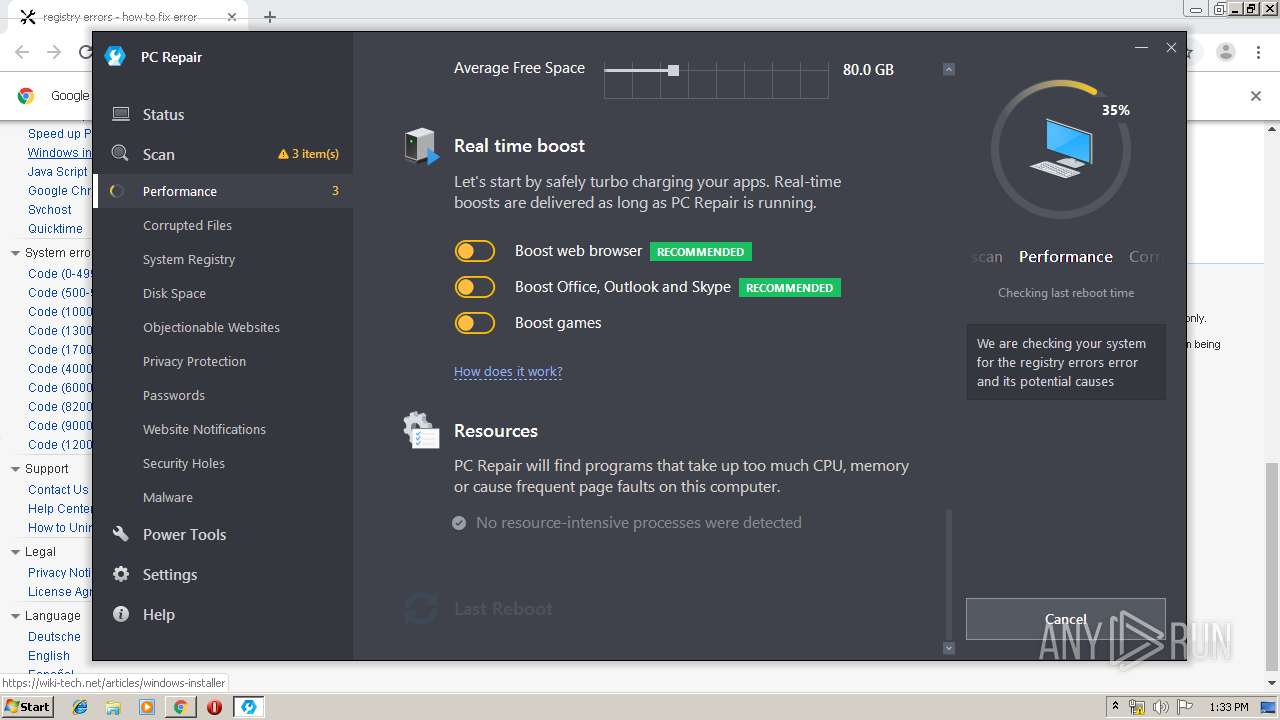
Task: Click the Performance spinner icon in sidebar
Action: tap(117, 191)
